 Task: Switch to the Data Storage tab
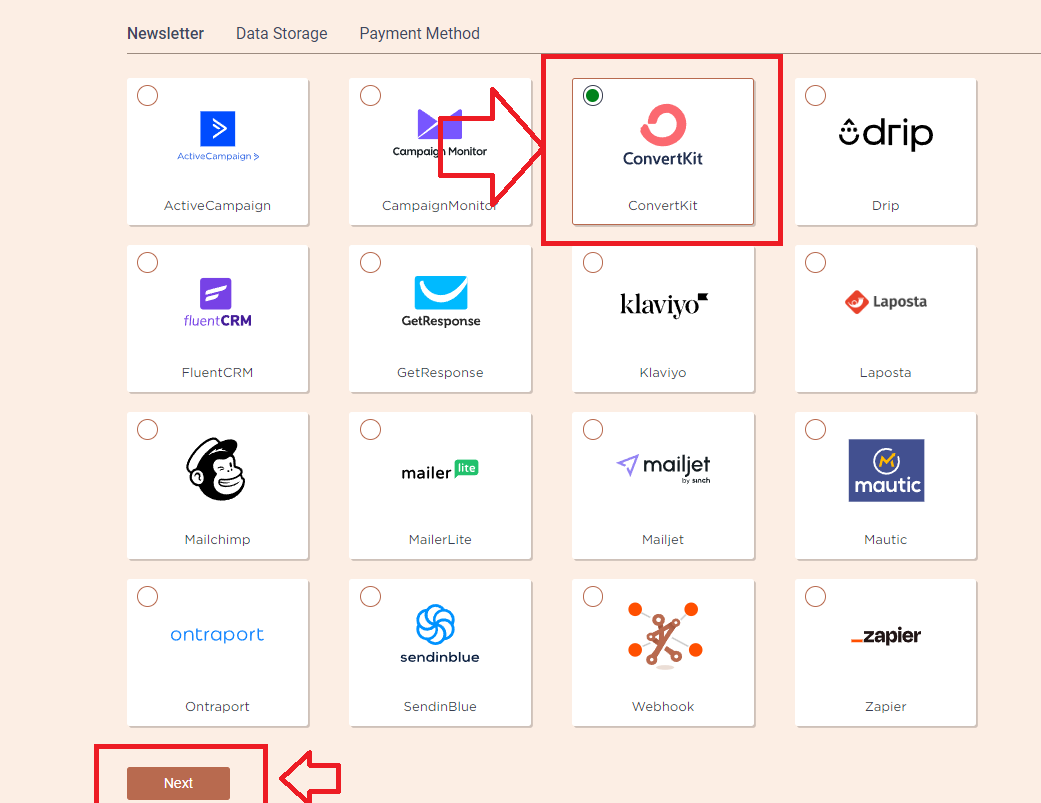click(x=281, y=33)
